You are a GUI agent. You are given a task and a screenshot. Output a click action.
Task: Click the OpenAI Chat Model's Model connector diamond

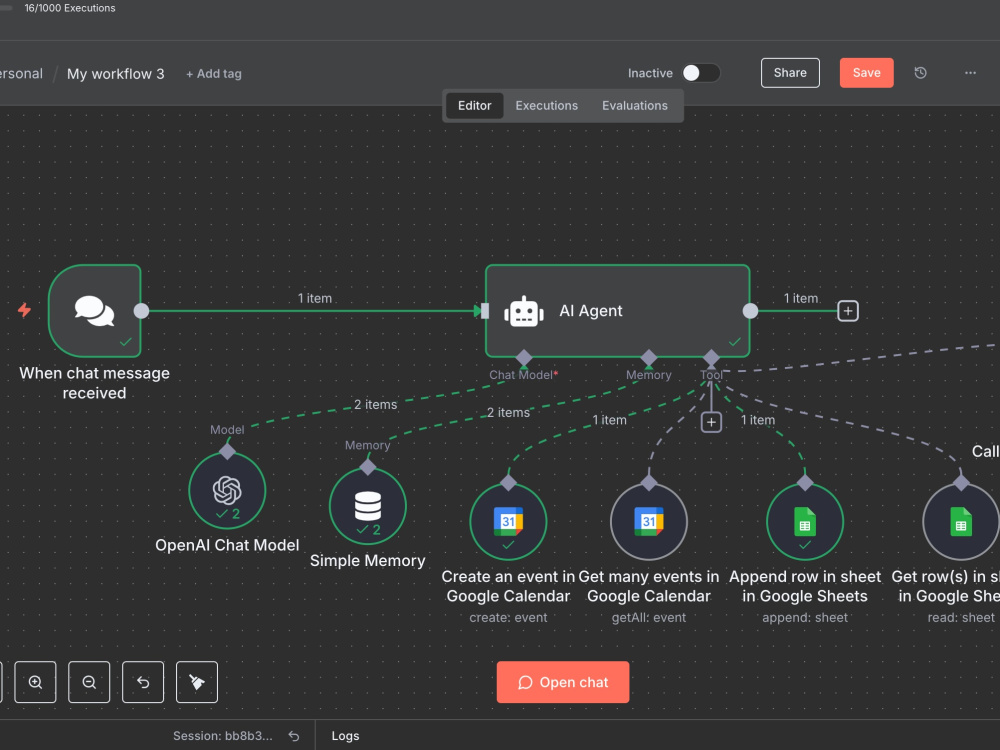coord(227,452)
